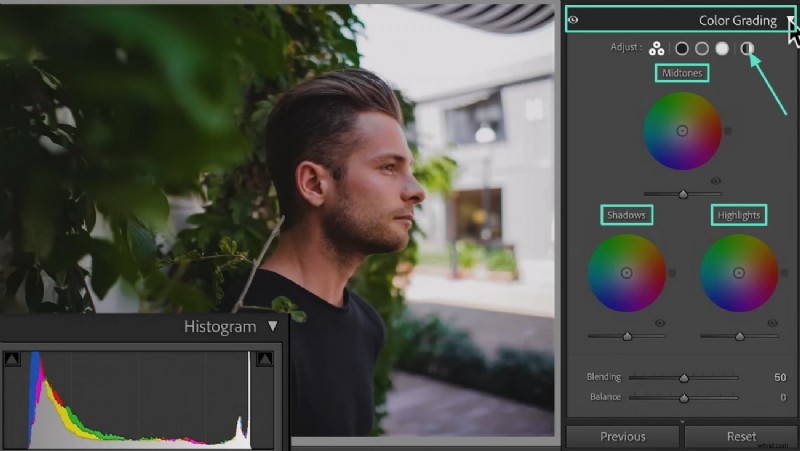800x451 pixels.
Task: Collapse the Histogram panel triangle
Action: (273, 326)
